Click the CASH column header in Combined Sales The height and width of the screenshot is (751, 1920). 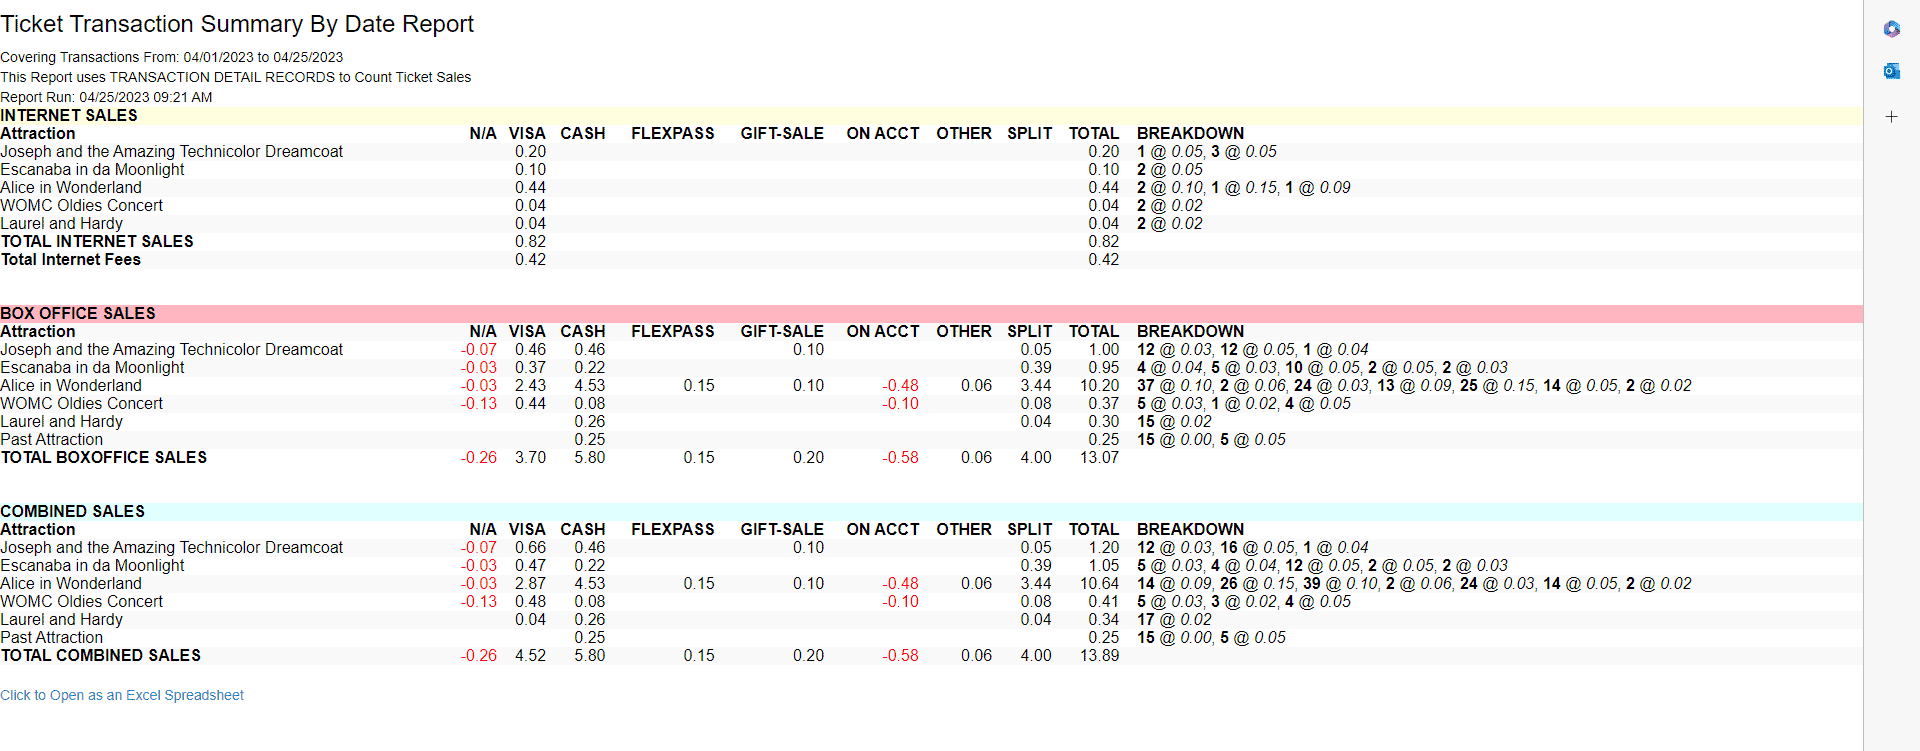583,530
